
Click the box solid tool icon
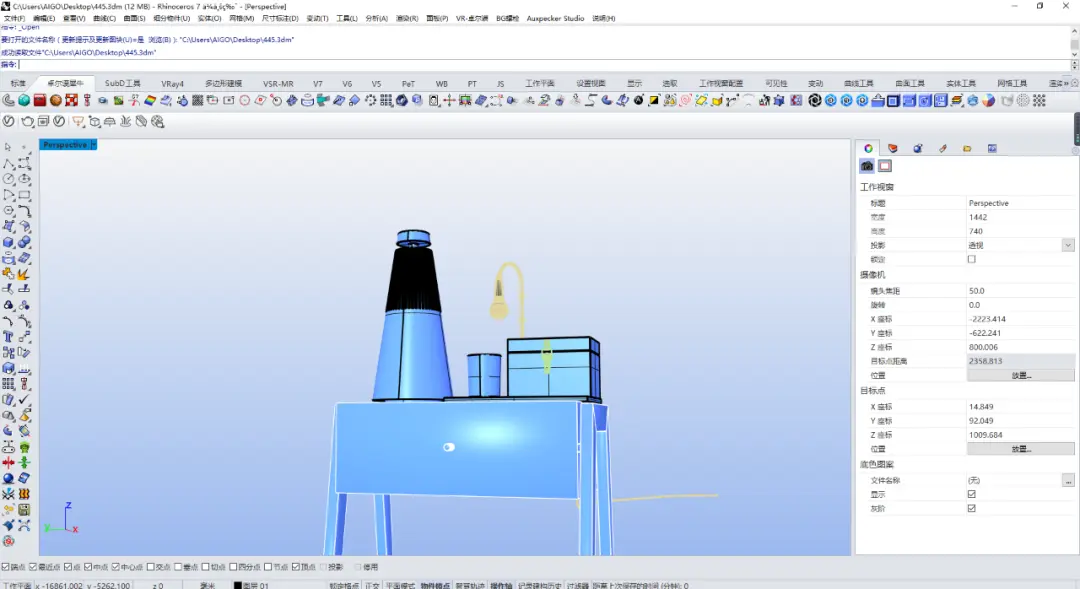tap(8, 242)
